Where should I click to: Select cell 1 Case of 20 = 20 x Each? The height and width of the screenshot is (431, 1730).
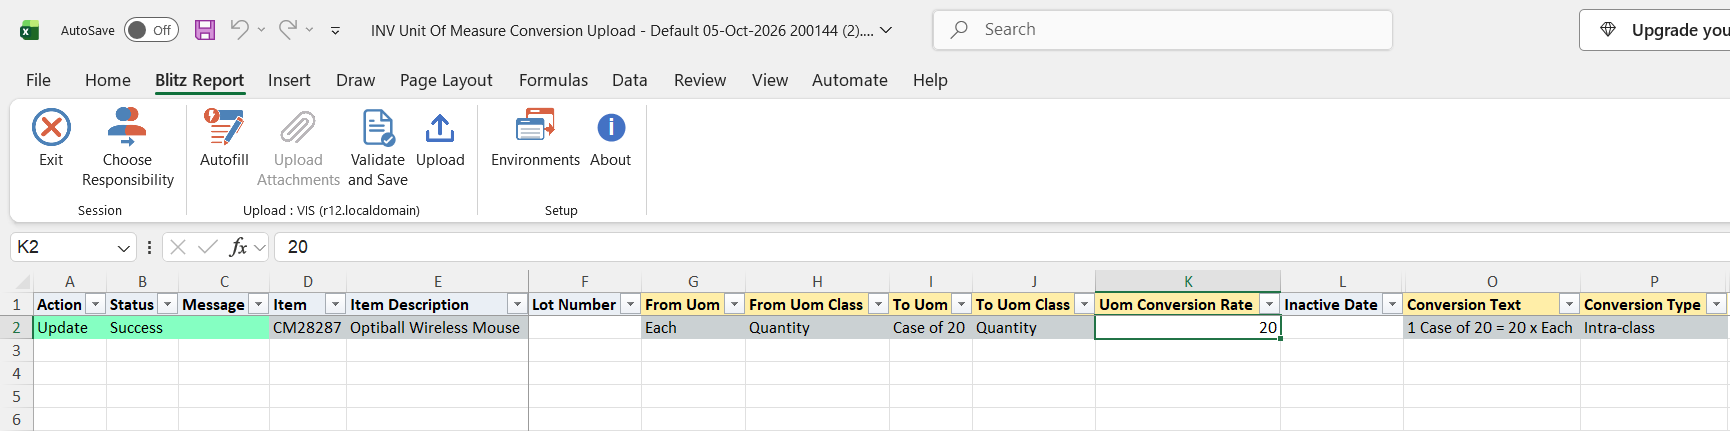(1492, 327)
